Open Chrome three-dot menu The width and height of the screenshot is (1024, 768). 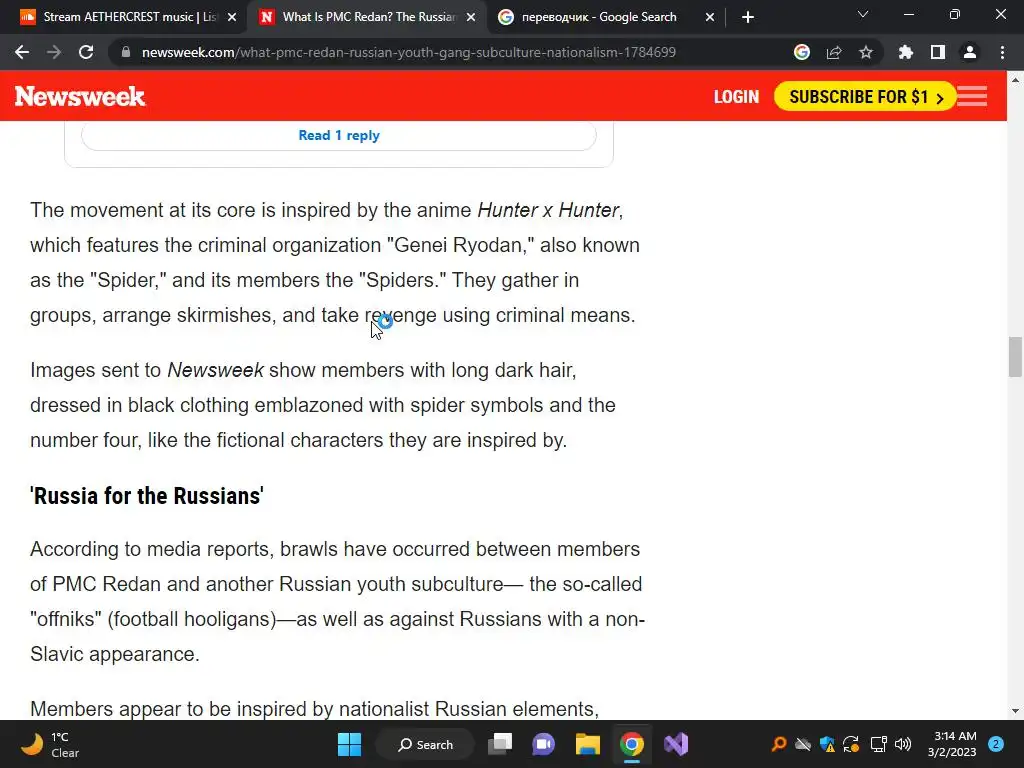click(x=1002, y=52)
